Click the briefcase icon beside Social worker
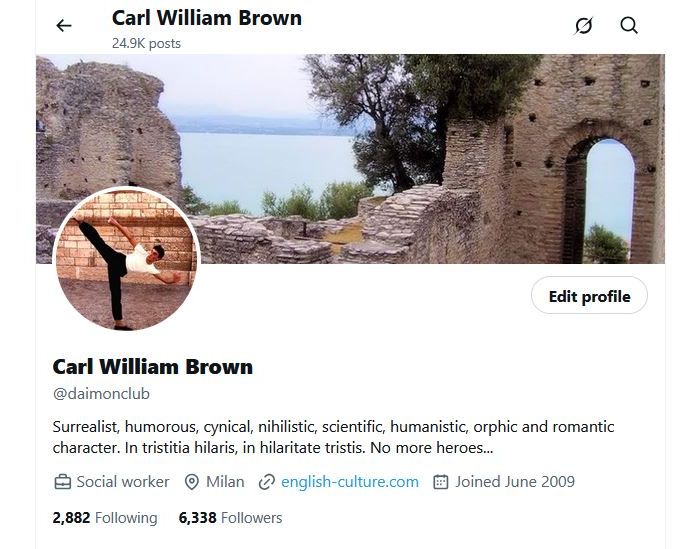696x549 pixels. coord(63,482)
